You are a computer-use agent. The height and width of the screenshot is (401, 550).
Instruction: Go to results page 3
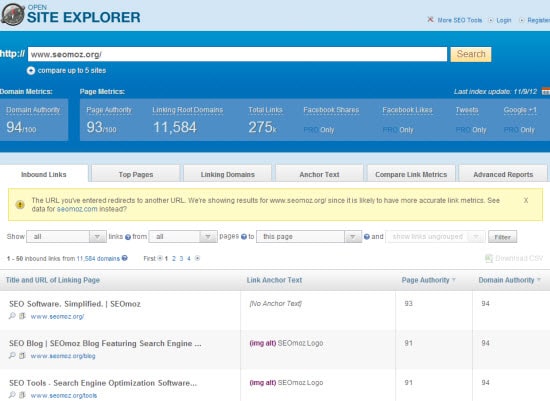tap(181, 259)
